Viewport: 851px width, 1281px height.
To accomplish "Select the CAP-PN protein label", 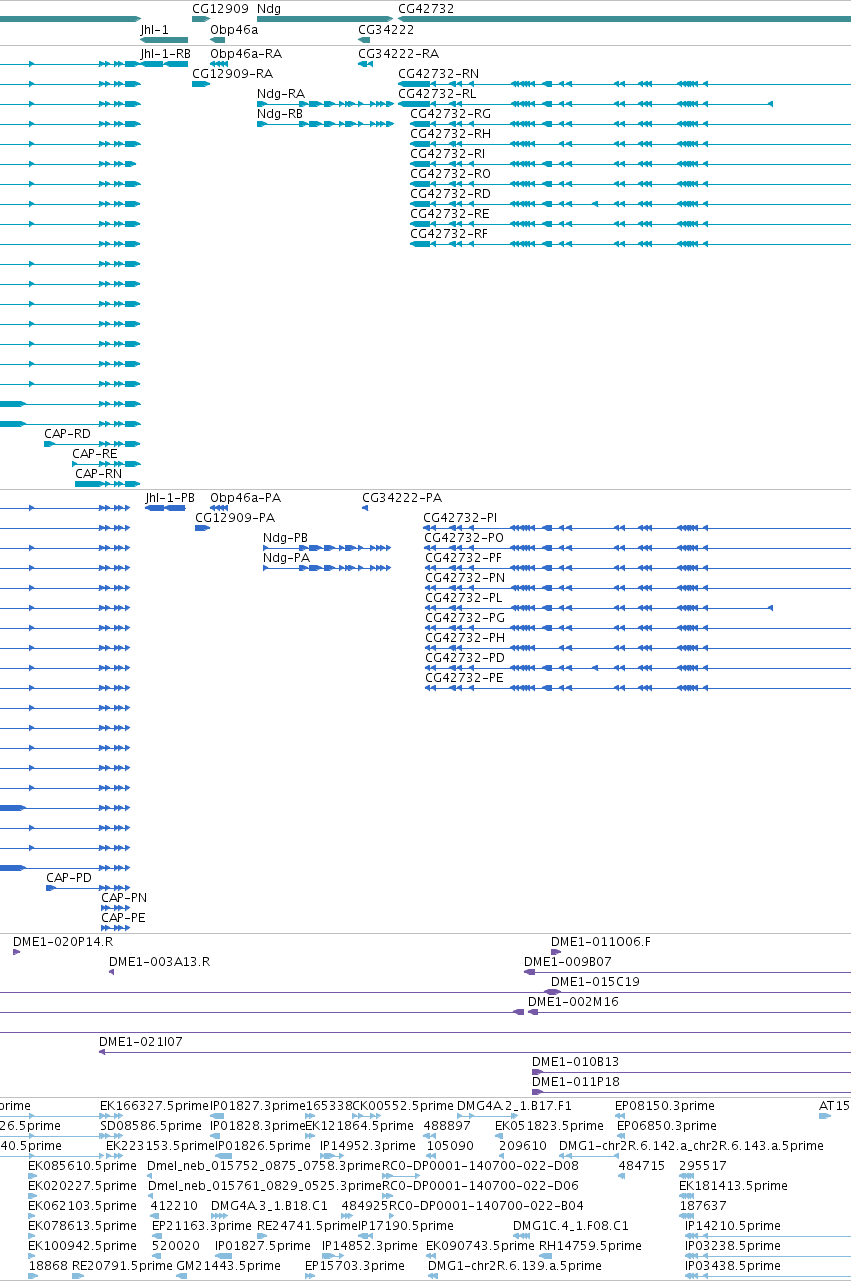I will click(x=124, y=898).
